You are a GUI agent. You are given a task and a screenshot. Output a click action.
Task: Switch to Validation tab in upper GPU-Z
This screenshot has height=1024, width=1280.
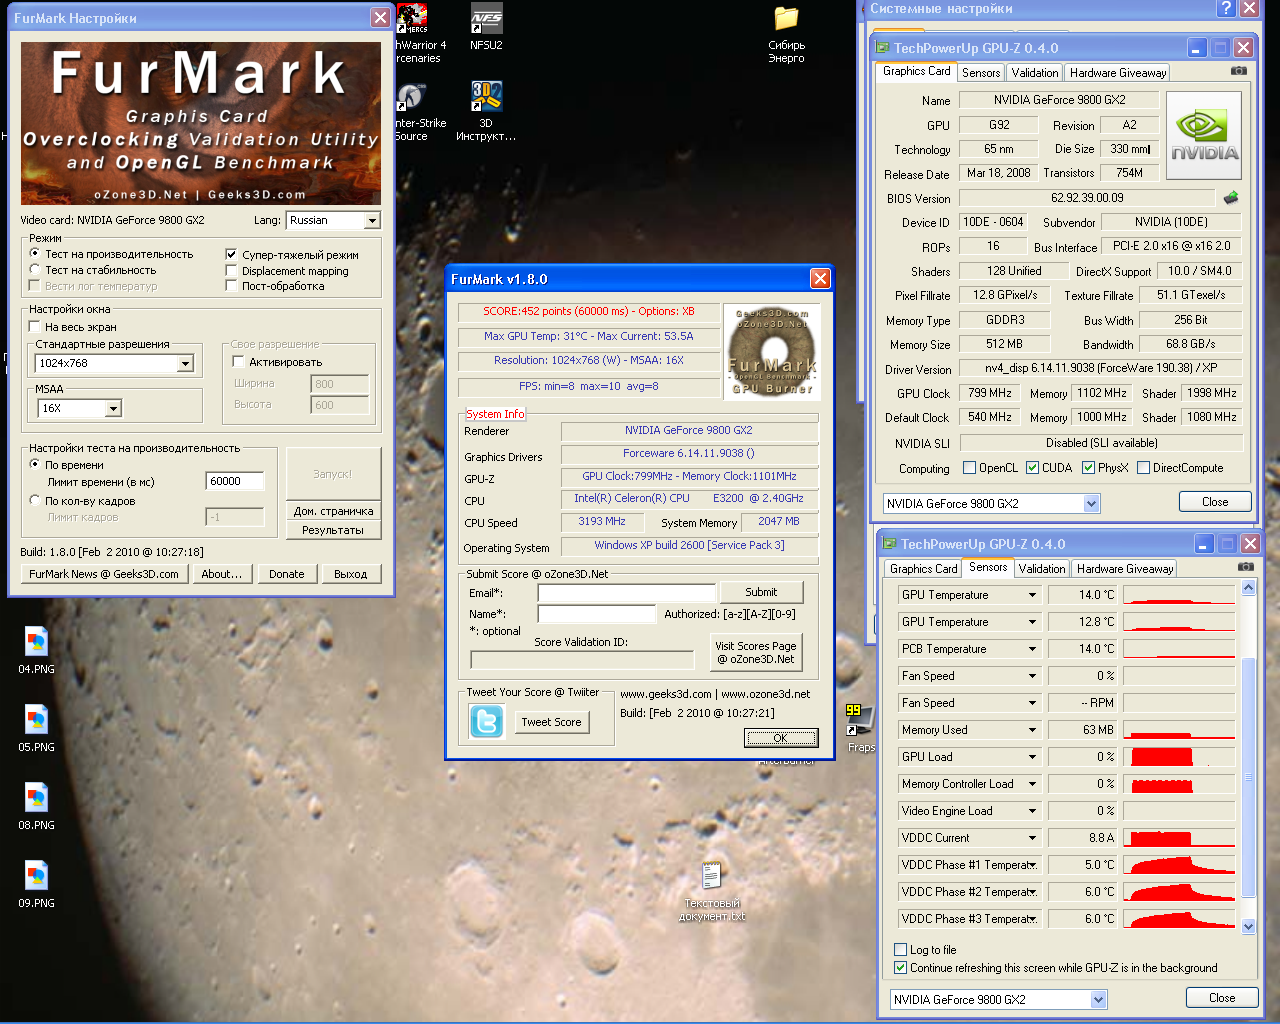coord(1034,73)
